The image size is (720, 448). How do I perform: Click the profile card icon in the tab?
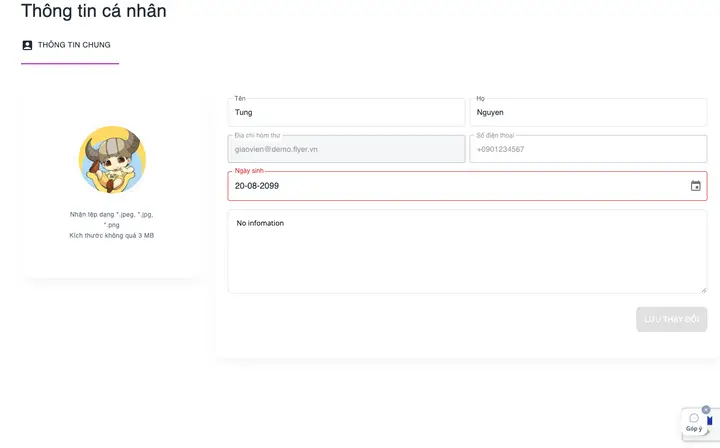point(27,45)
